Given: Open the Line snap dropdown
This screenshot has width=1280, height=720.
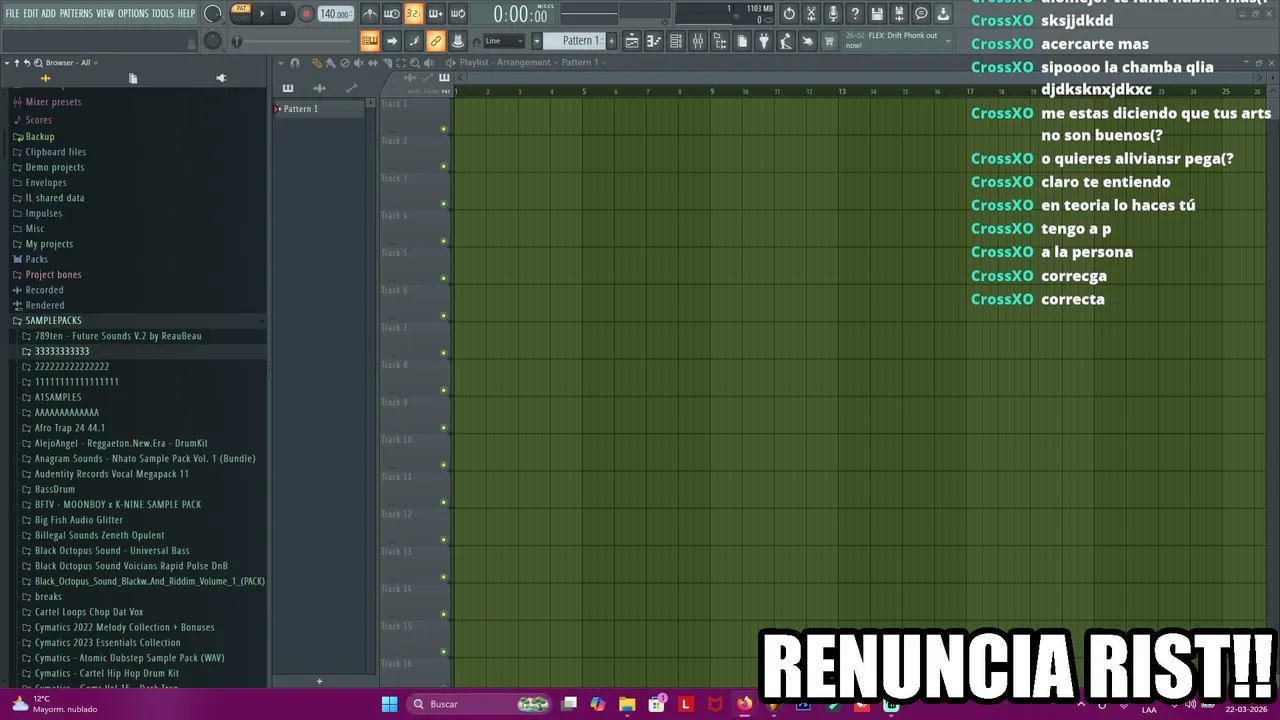Looking at the screenshot, I should tap(504, 41).
